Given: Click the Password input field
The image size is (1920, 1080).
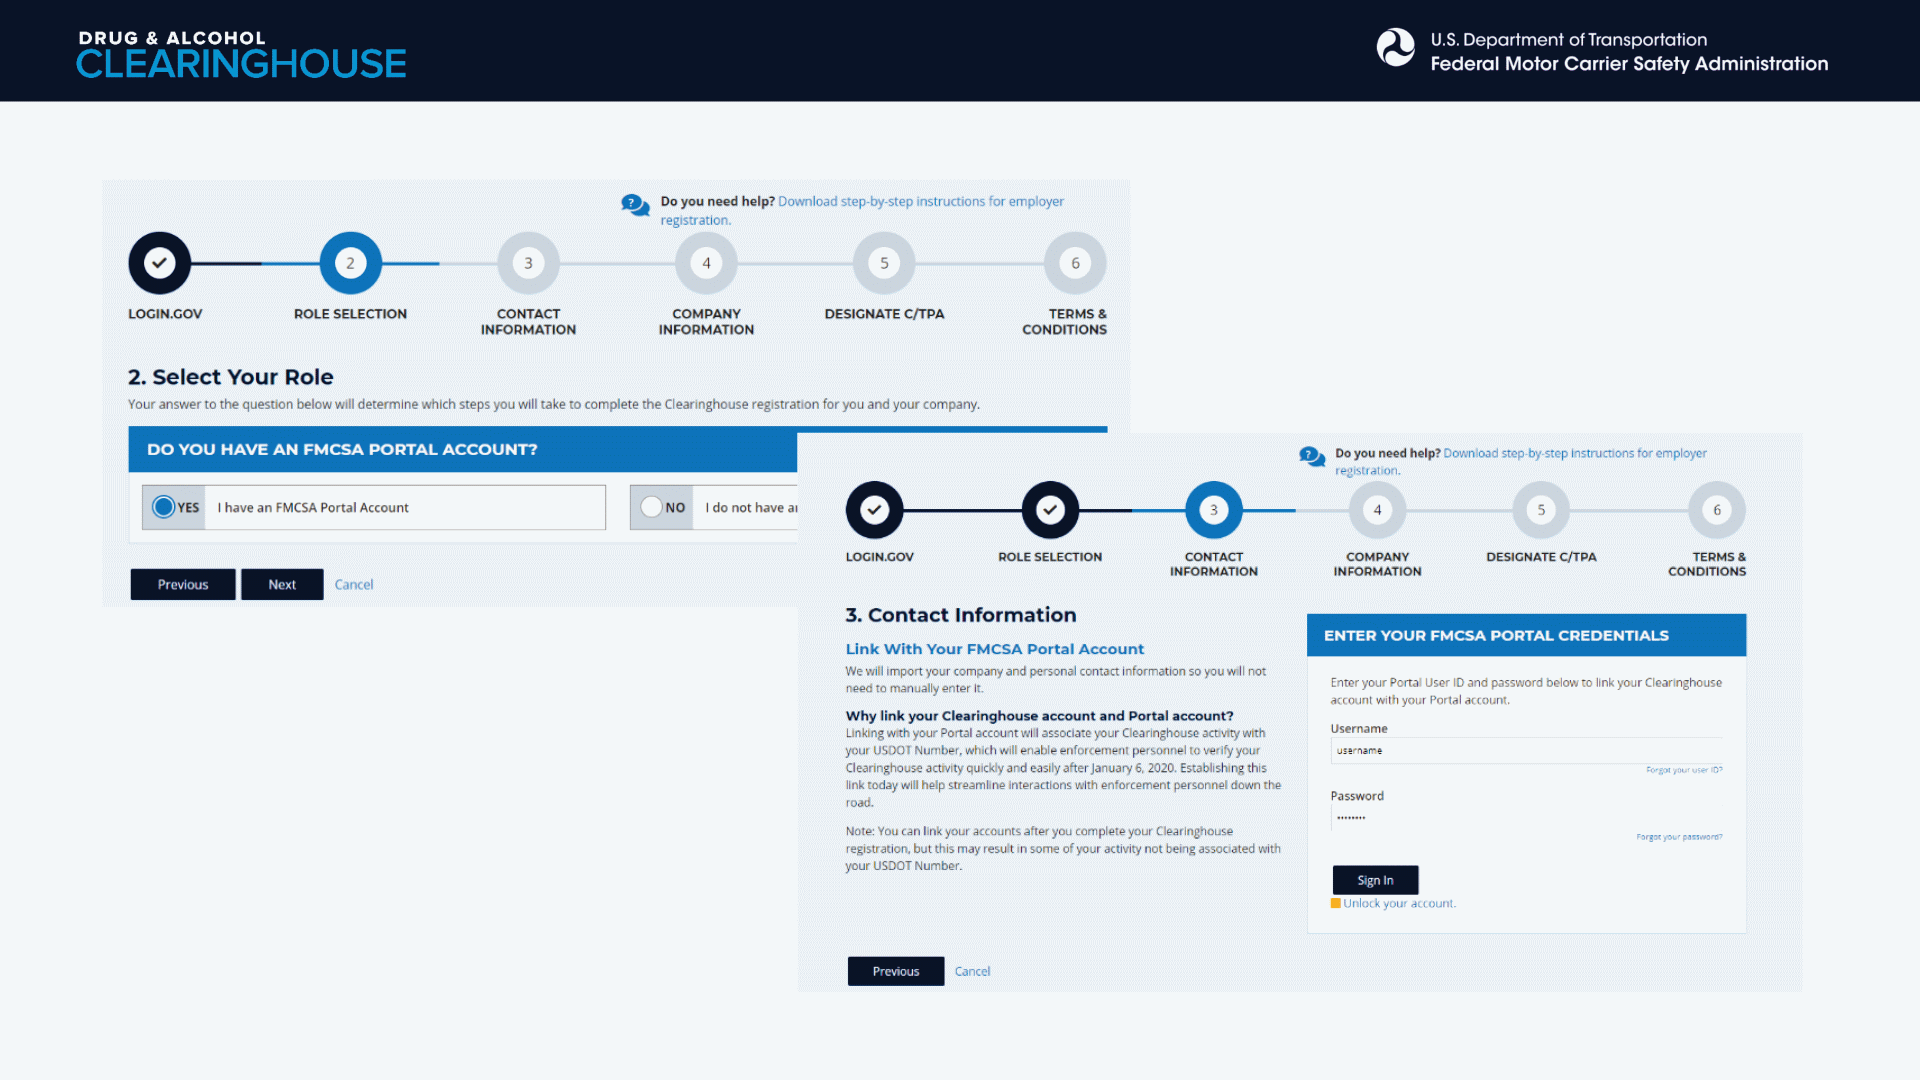Looking at the screenshot, I should tap(1525, 817).
